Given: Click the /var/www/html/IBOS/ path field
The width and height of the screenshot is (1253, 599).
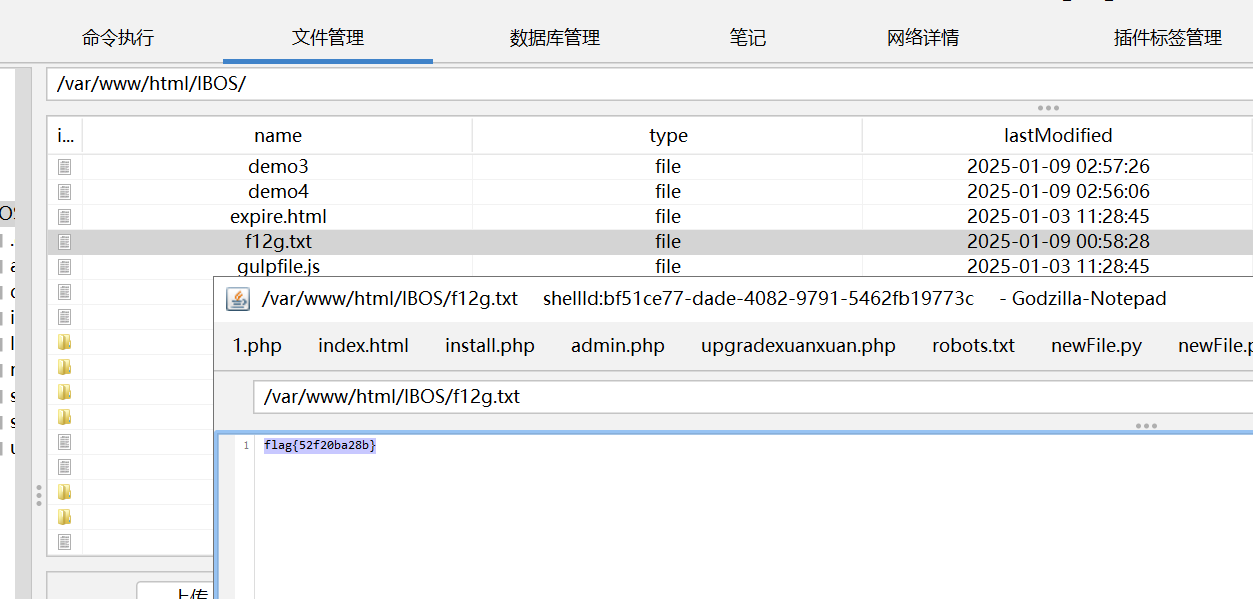Looking at the screenshot, I should click(649, 84).
